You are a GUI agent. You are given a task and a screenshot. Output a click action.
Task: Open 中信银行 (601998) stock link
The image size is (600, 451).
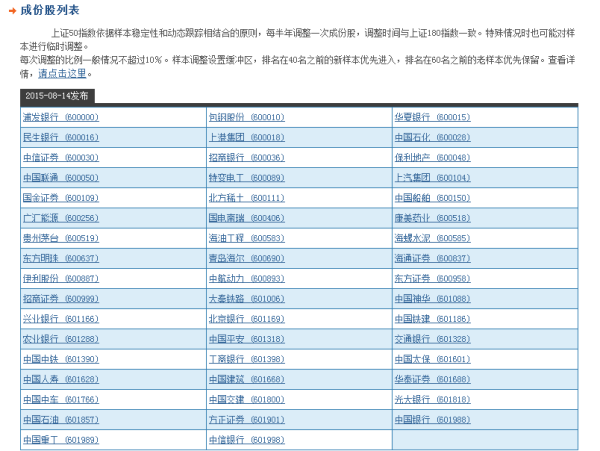(246, 440)
